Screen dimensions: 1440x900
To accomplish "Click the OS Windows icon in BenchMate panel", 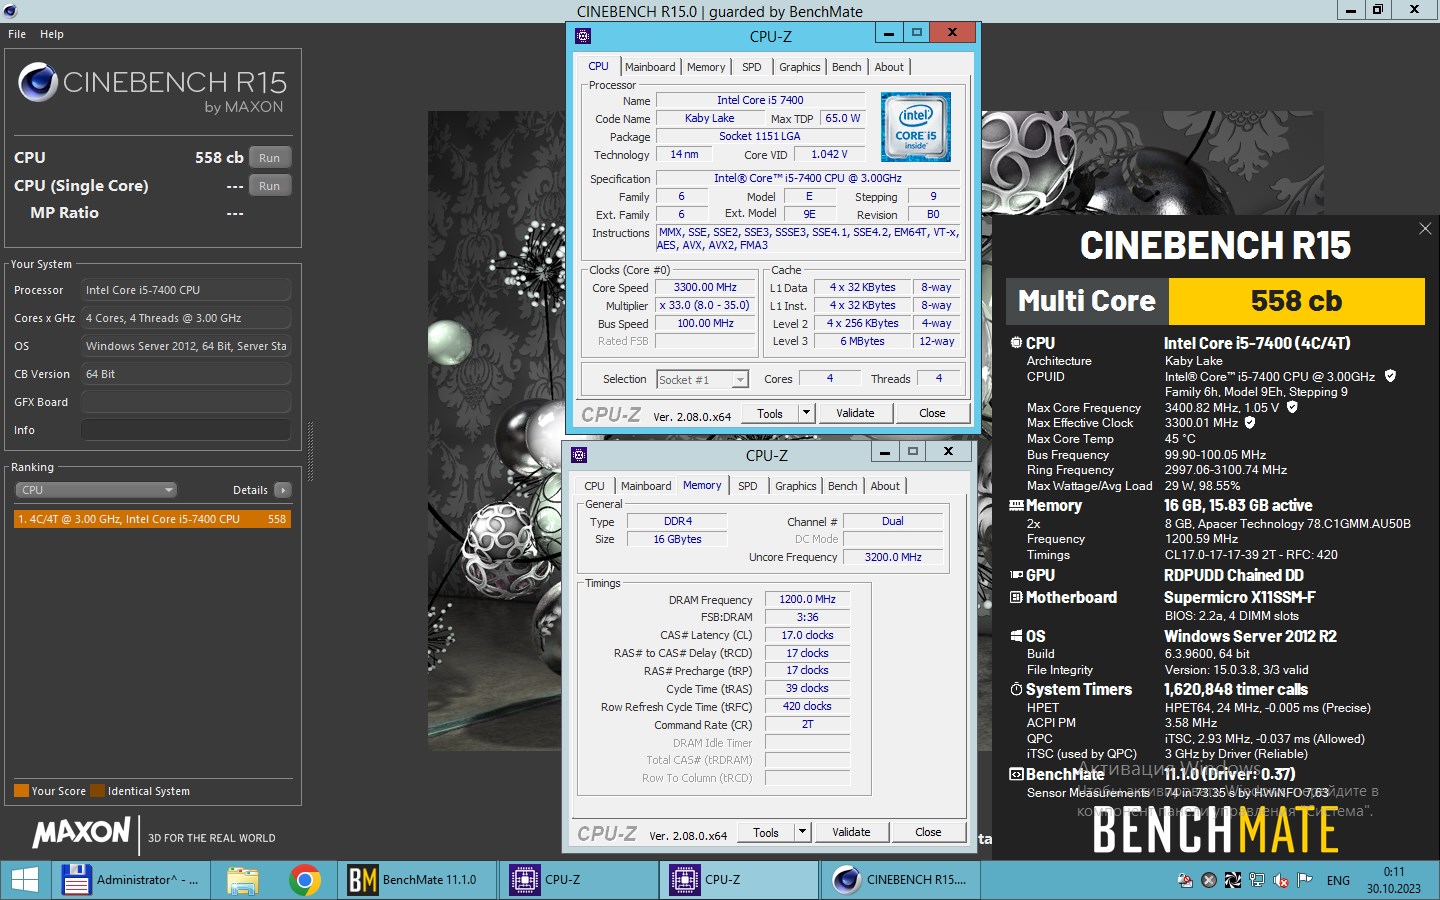I will pyautogui.click(x=1016, y=636).
